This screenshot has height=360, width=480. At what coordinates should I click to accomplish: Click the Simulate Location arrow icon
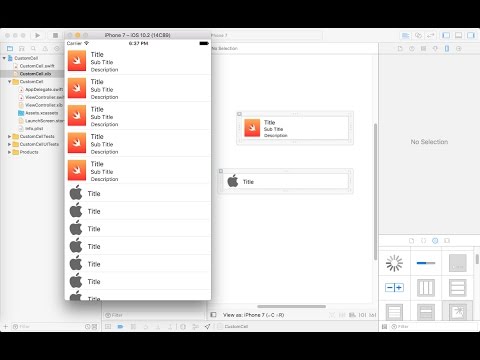(207, 327)
